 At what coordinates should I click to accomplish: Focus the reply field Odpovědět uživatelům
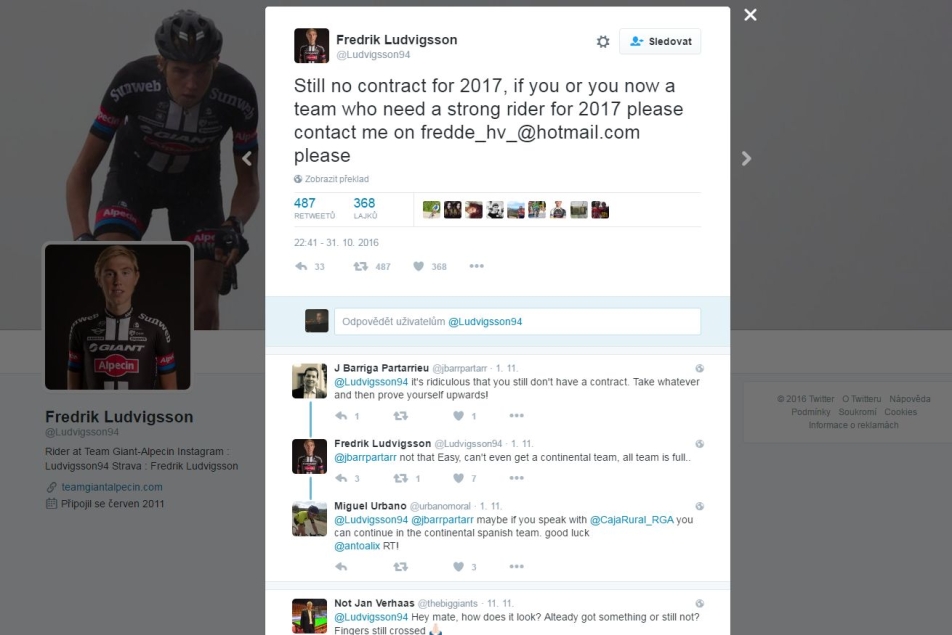click(x=517, y=321)
